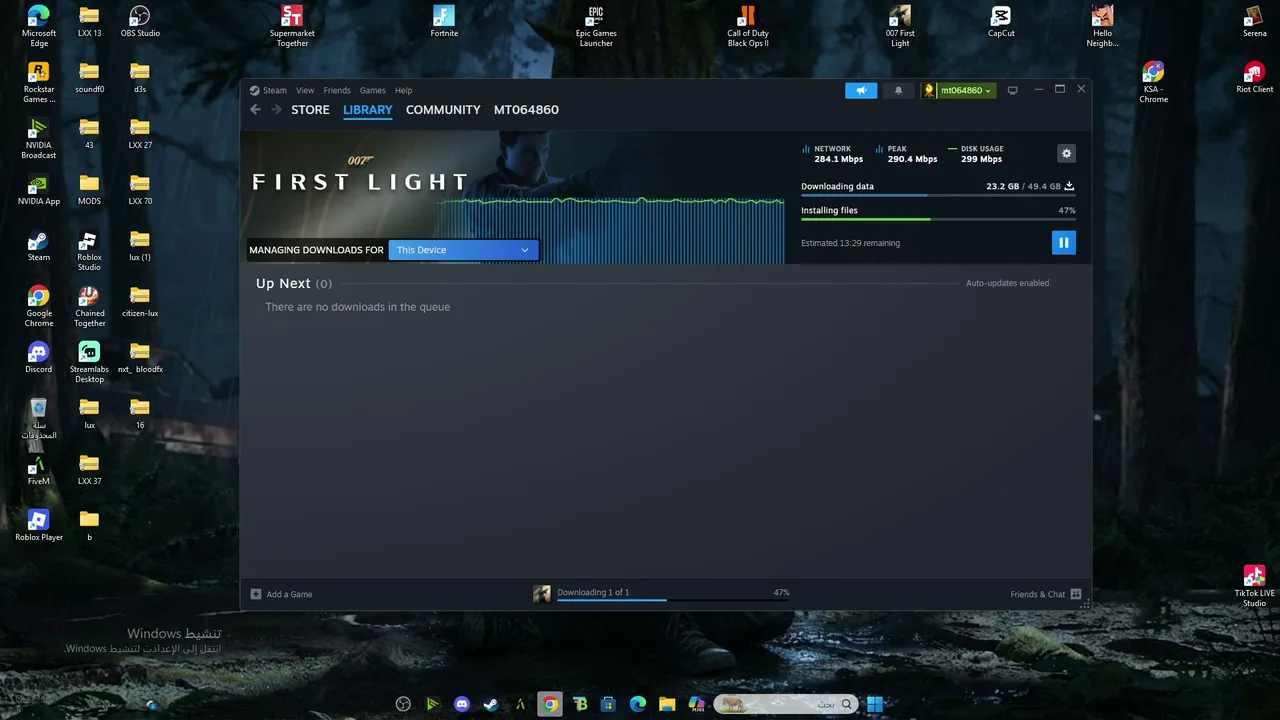1280x720 pixels.
Task: Open the Steam menu
Action: click(x=274, y=90)
